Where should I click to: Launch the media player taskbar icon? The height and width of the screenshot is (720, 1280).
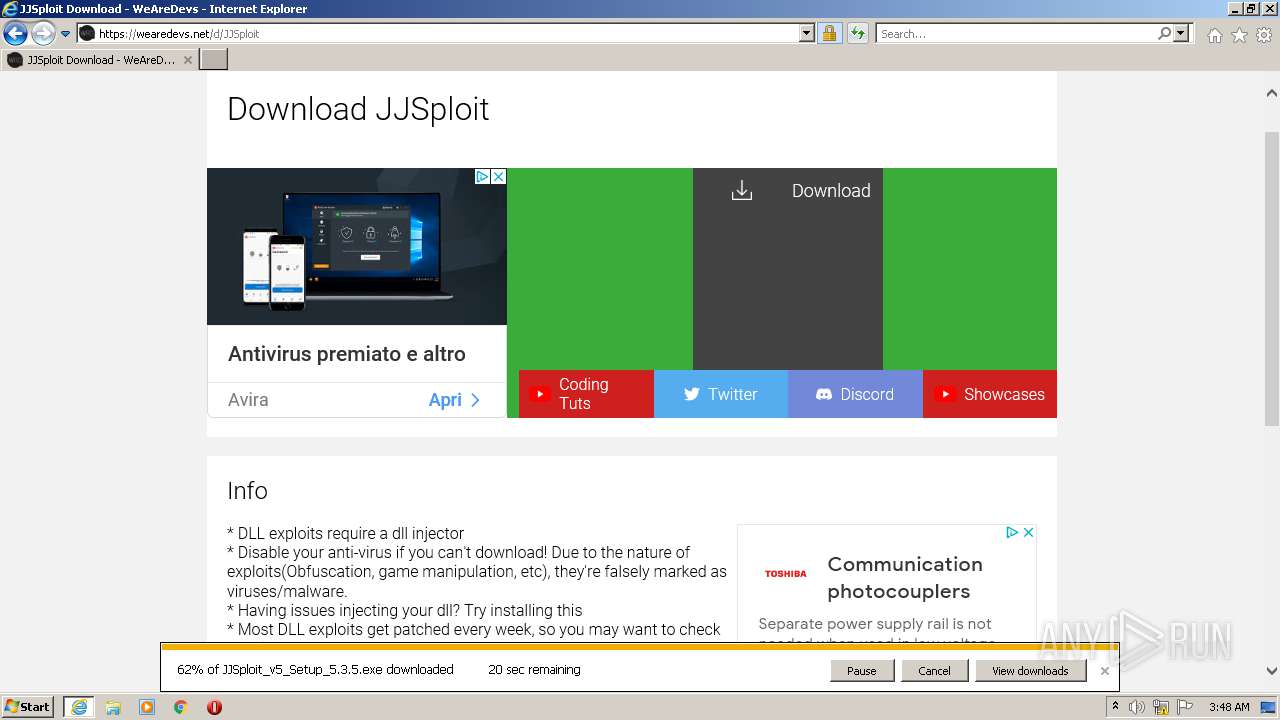[147, 707]
